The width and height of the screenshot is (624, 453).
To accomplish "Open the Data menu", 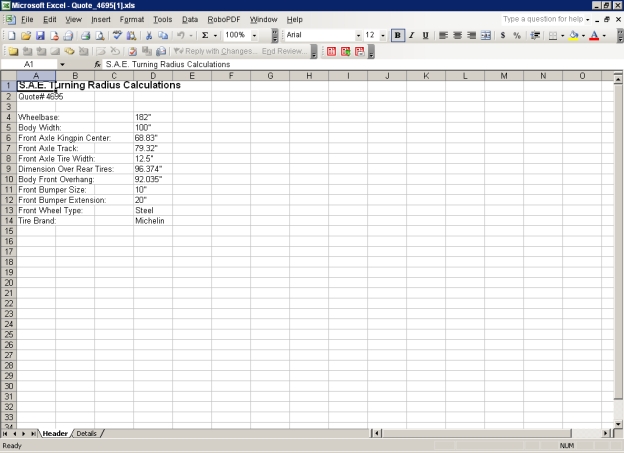I will (190, 20).
